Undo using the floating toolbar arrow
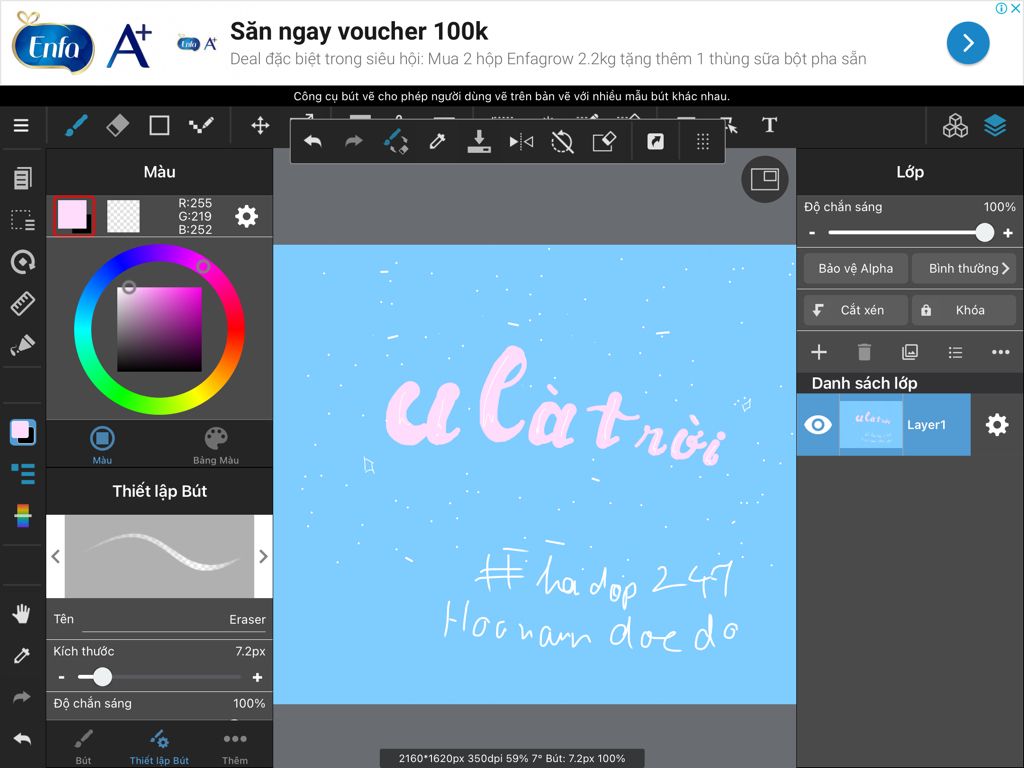1024x768 pixels. click(313, 142)
